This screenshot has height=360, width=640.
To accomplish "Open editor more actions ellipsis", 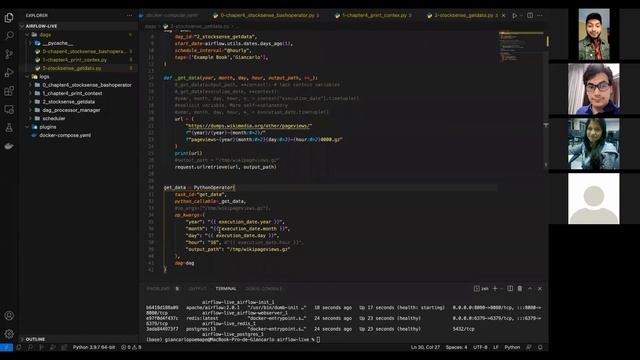I will tap(540, 16).
